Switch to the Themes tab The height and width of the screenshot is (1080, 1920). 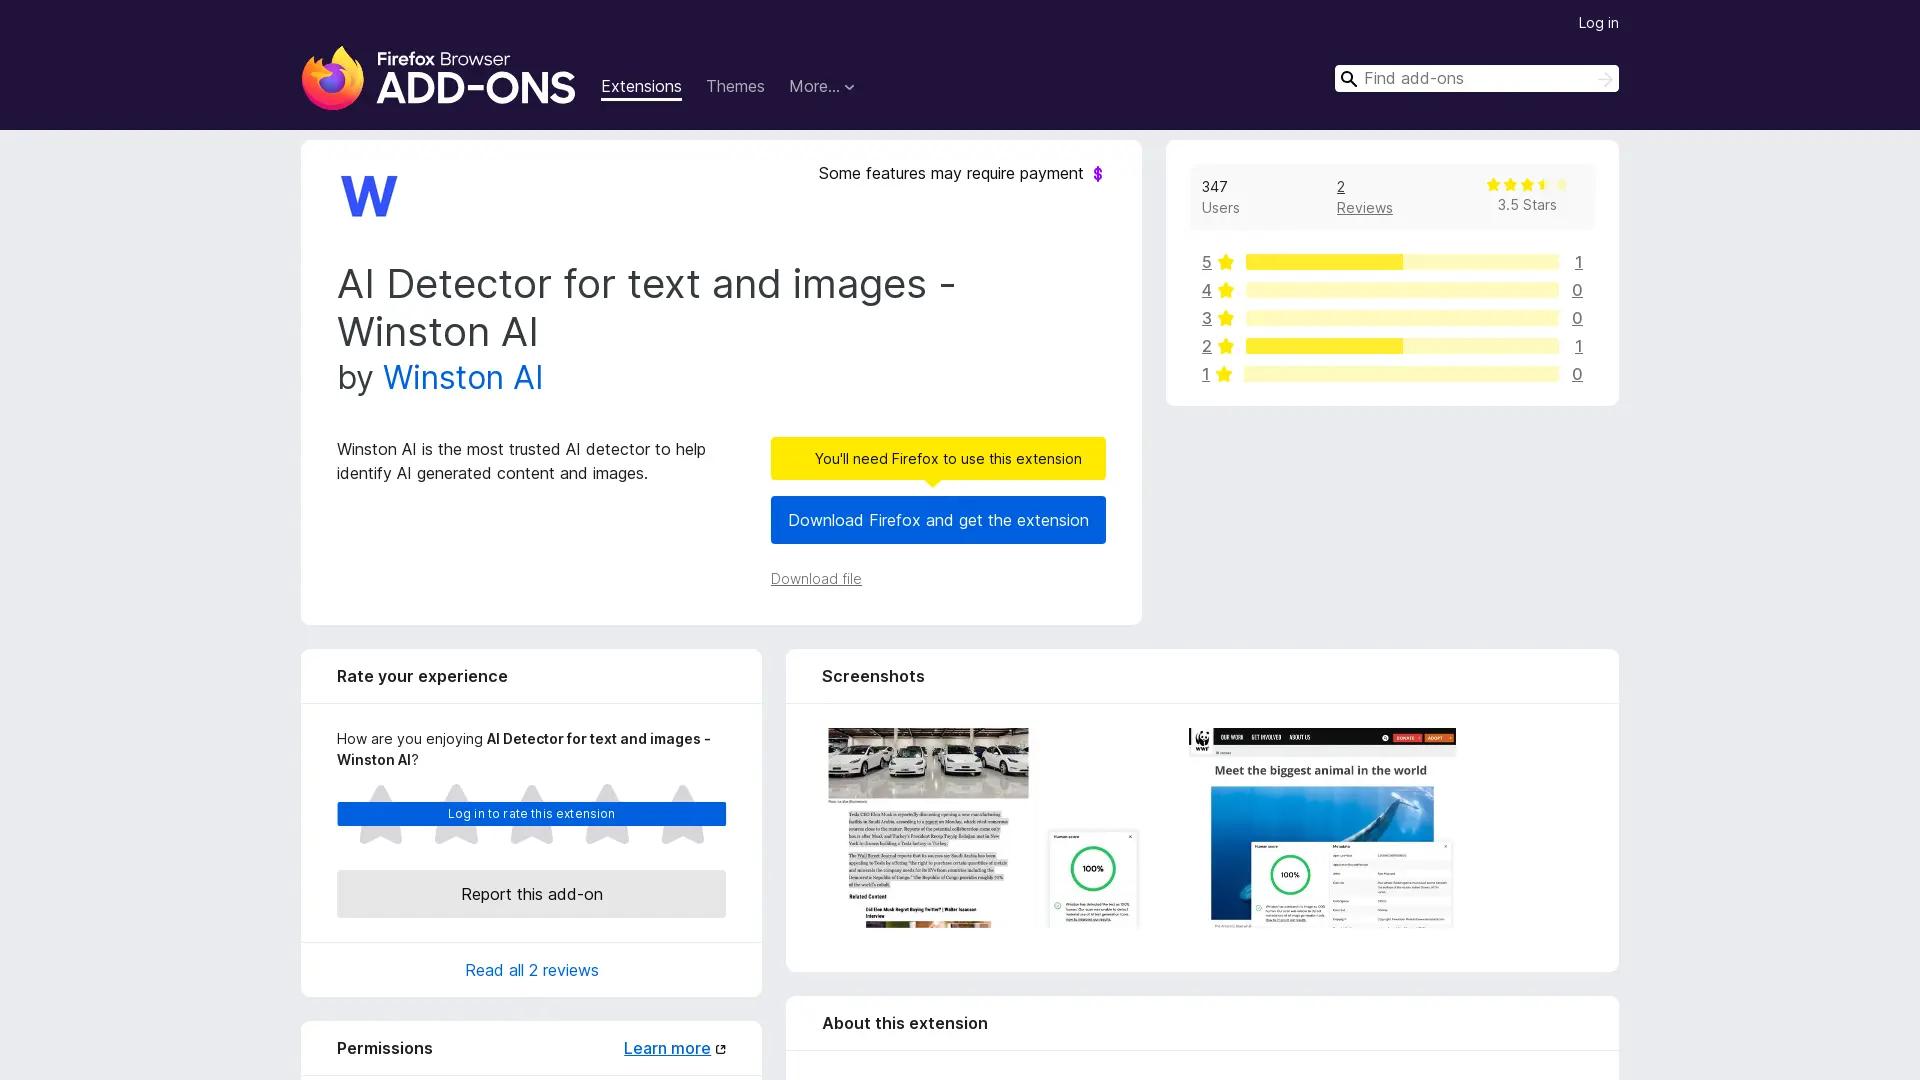point(735,87)
